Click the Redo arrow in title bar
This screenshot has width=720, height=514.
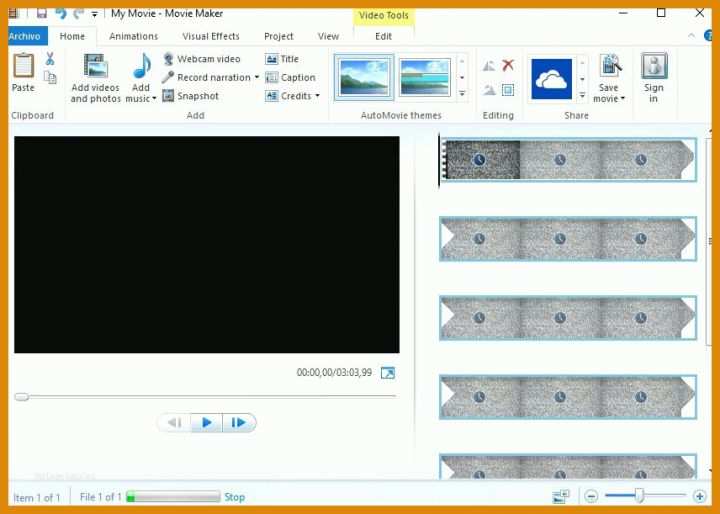point(79,13)
